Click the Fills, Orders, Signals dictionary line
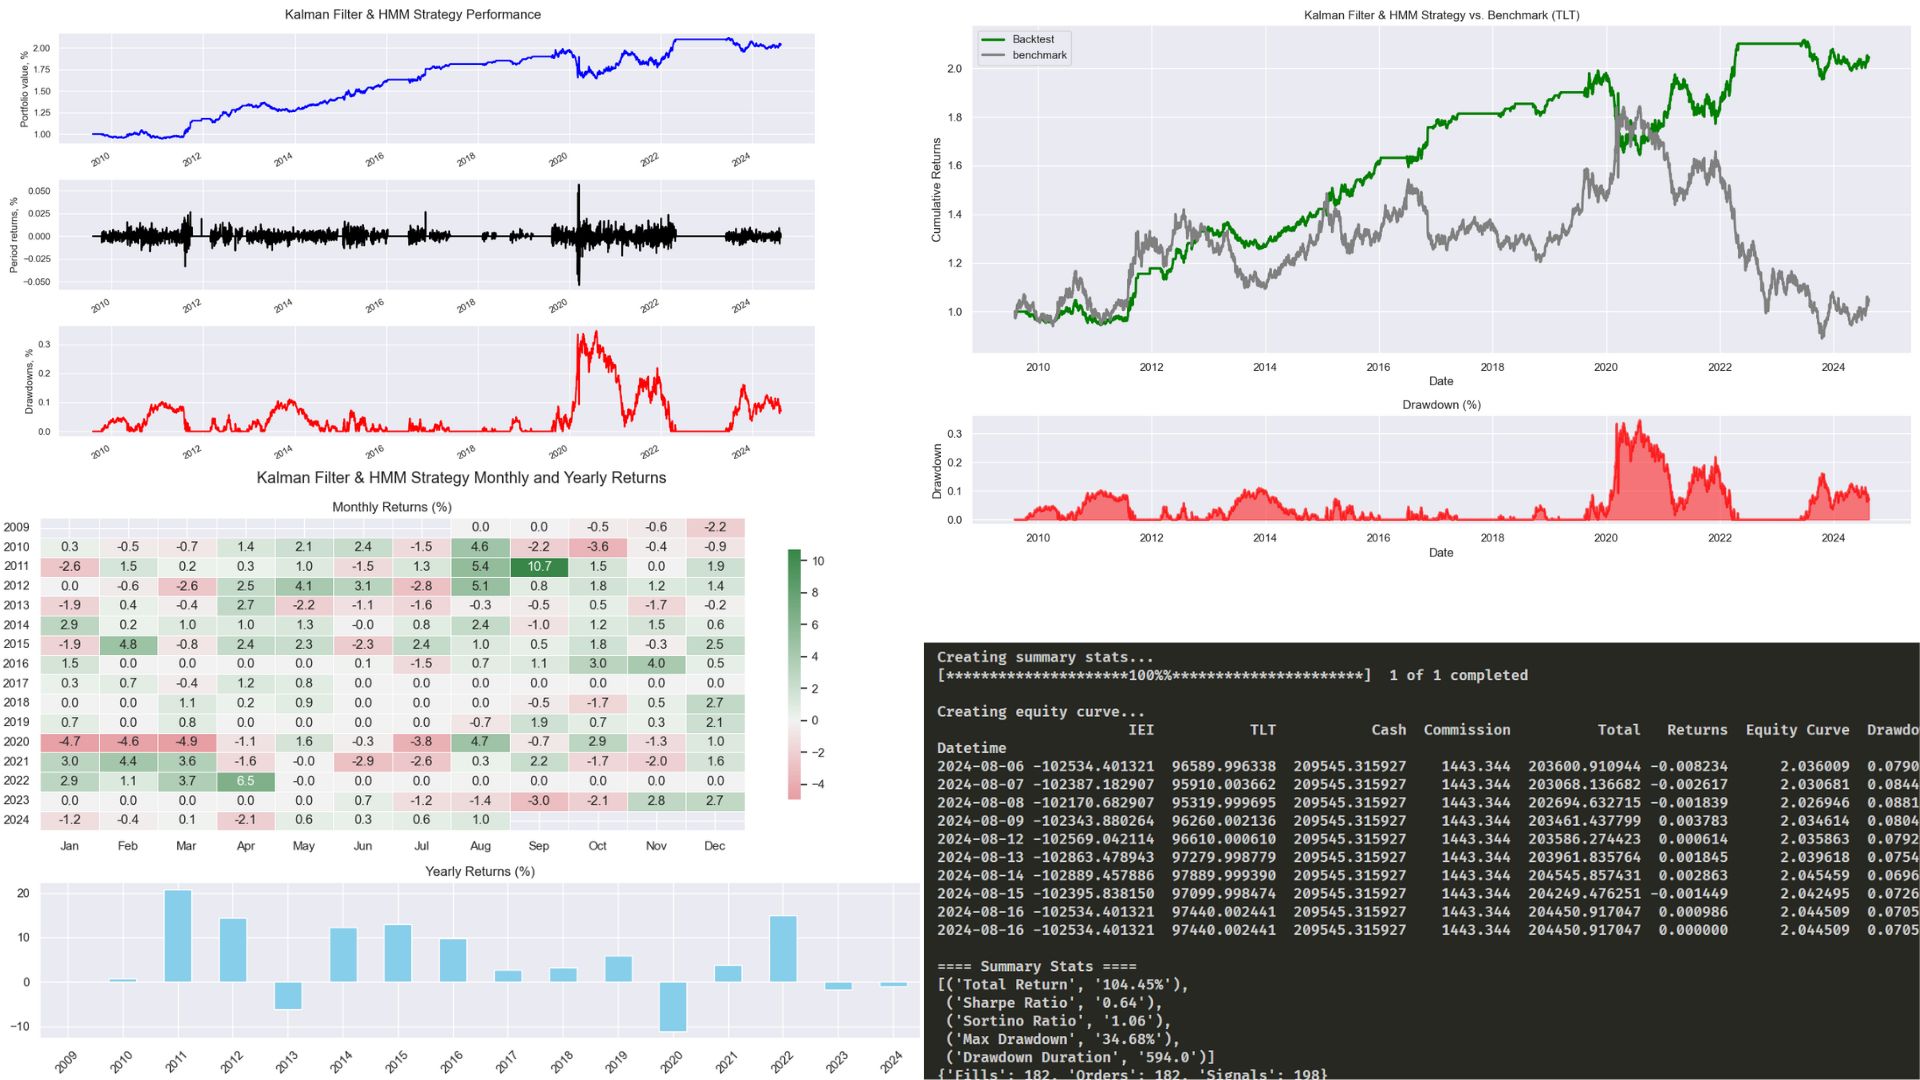The image size is (1920, 1080). 1132,1074
